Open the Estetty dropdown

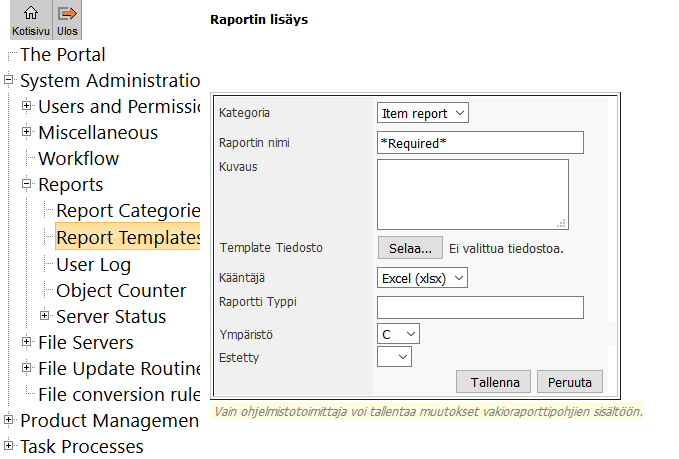[394, 356]
